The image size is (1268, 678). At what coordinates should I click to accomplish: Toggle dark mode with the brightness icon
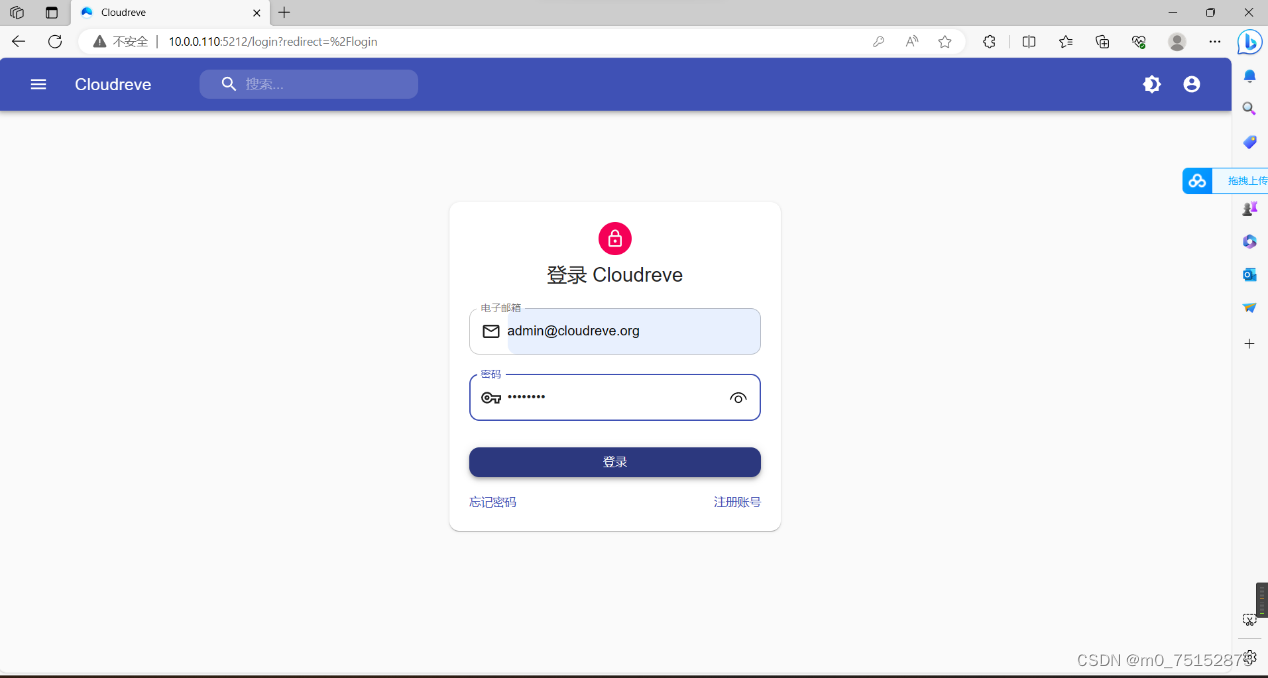1152,84
